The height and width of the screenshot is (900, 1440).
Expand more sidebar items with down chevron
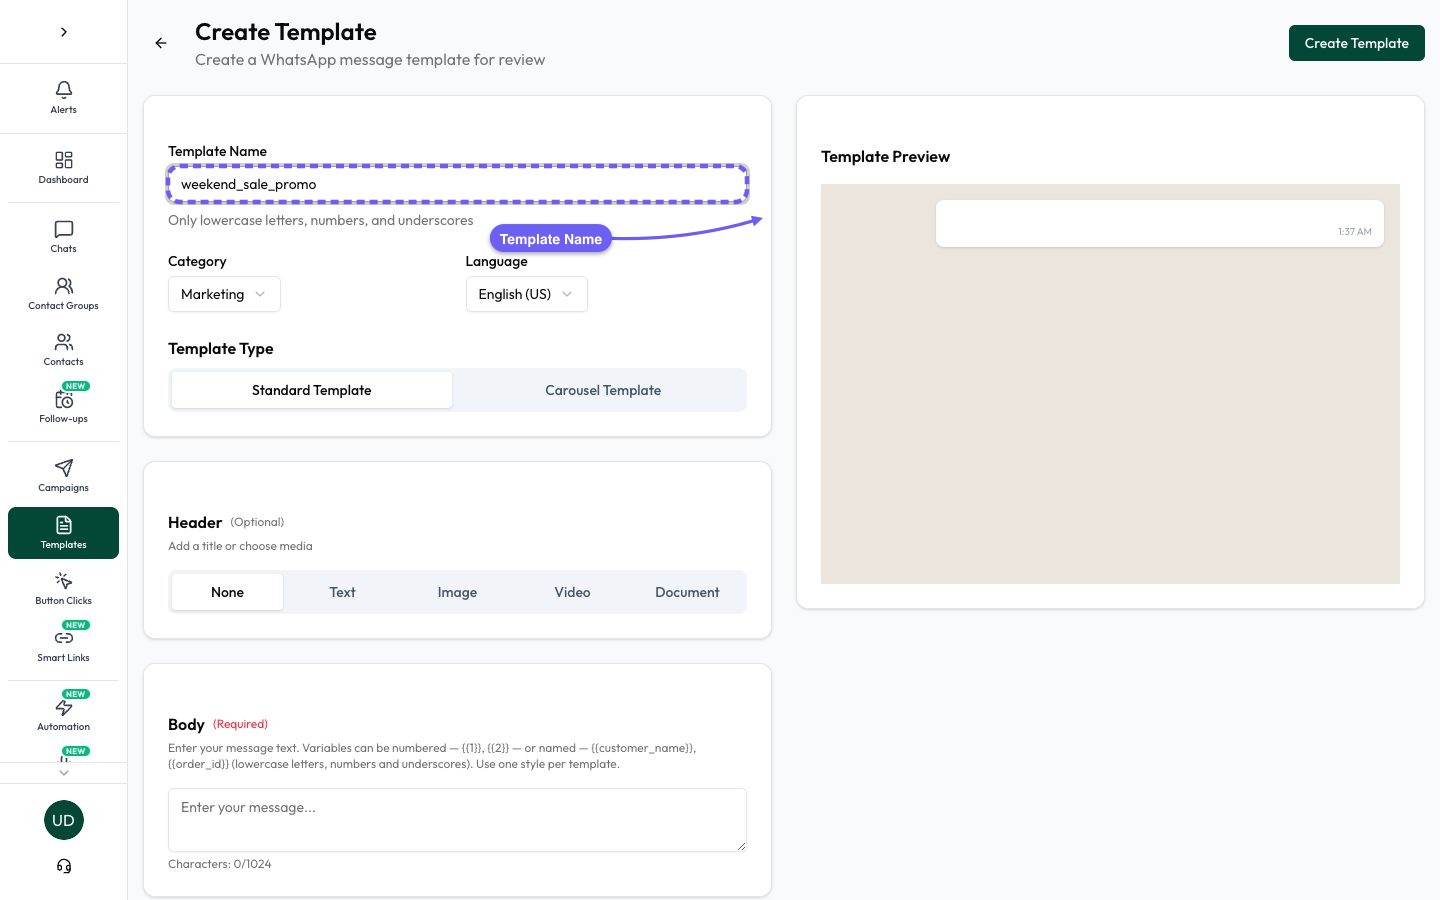[x=64, y=773]
